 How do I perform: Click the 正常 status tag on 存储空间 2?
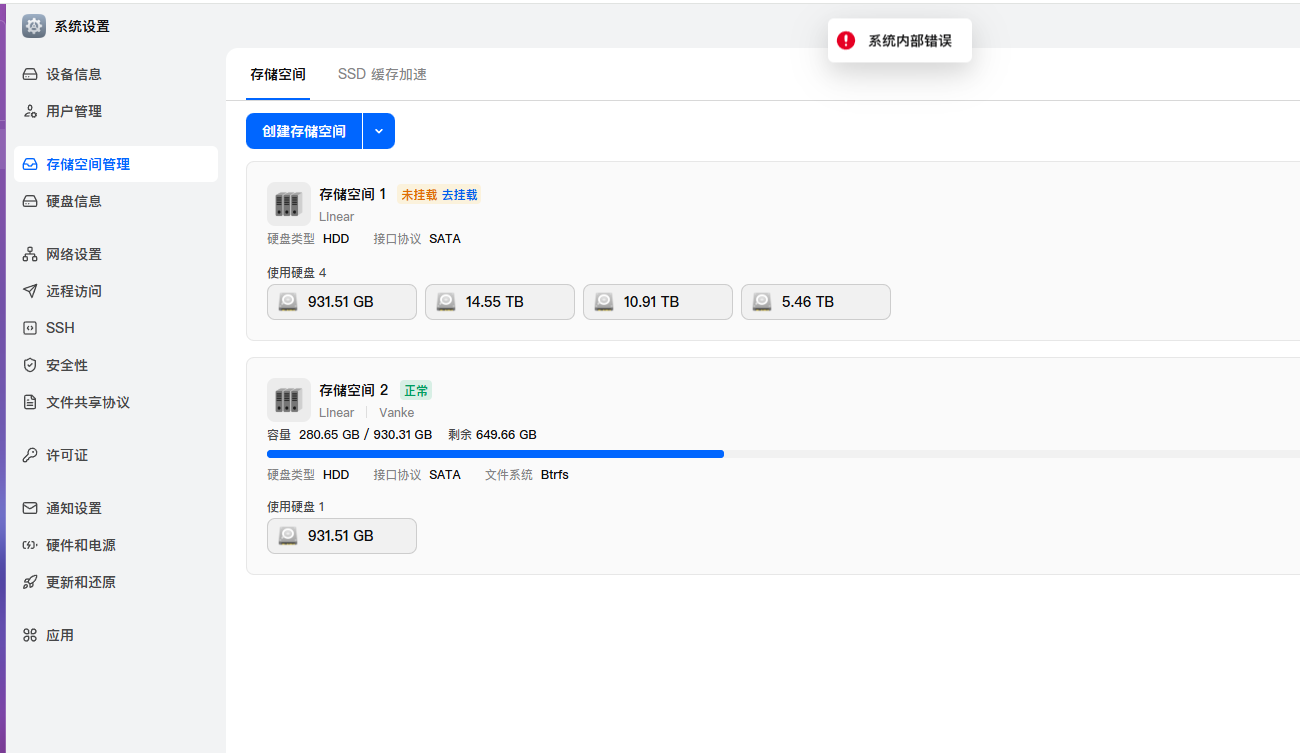[x=416, y=391]
